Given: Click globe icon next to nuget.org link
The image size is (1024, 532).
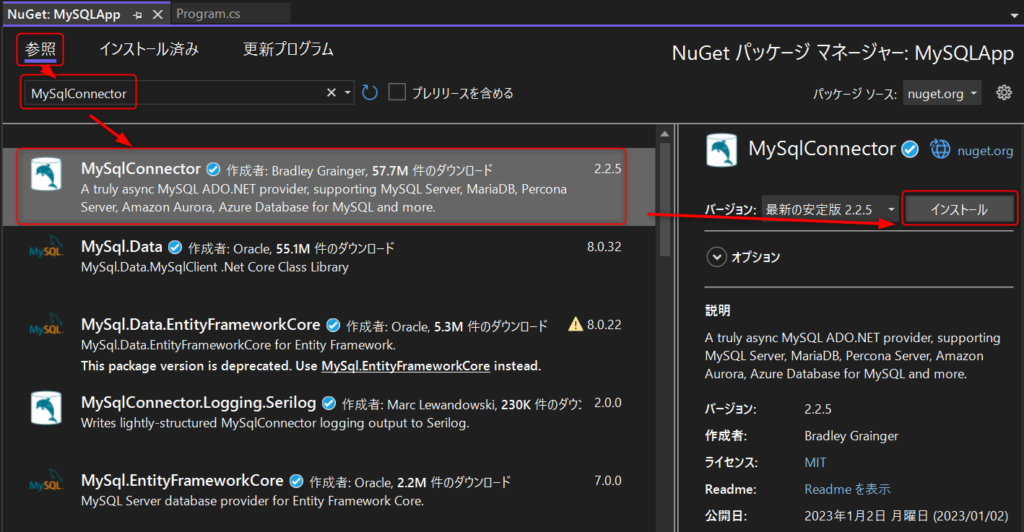Looking at the screenshot, I should 940,149.
